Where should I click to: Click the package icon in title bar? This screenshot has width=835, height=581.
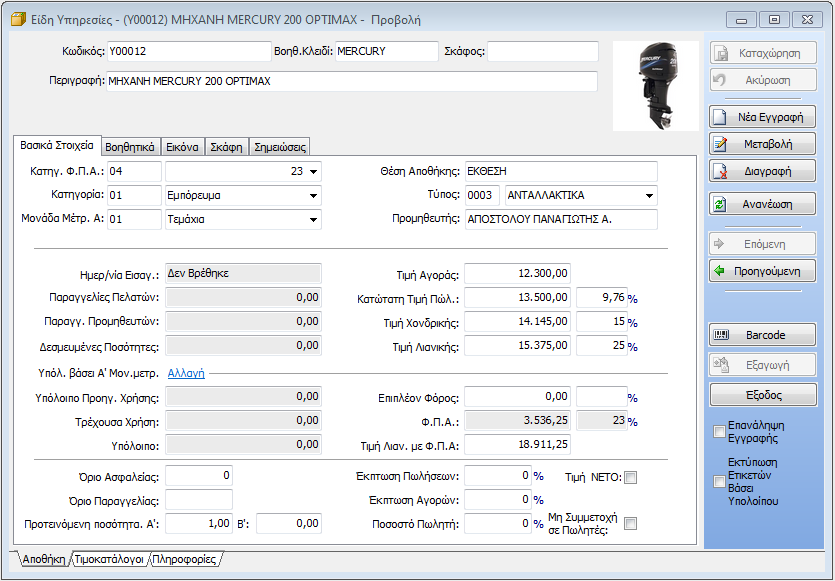pyautogui.click(x=18, y=20)
